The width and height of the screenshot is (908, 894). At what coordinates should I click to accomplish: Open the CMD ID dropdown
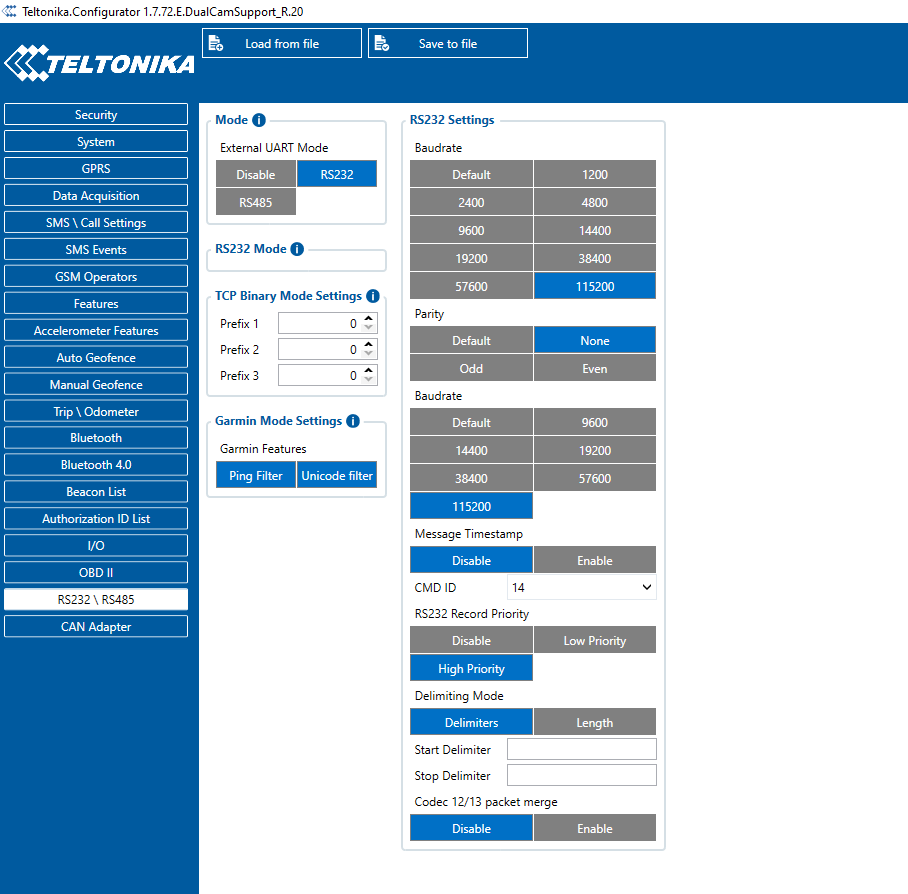point(581,587)
